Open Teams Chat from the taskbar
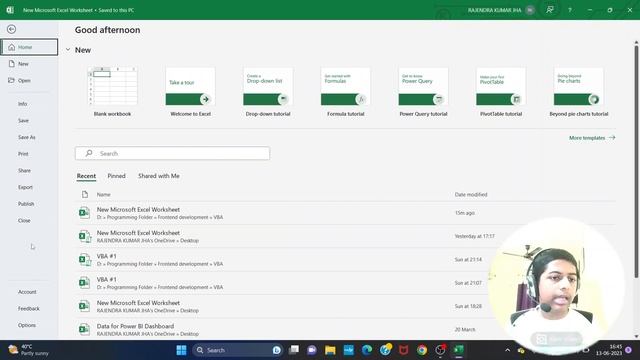This screenshot has height=360, width=640. [x=312, y=350]
